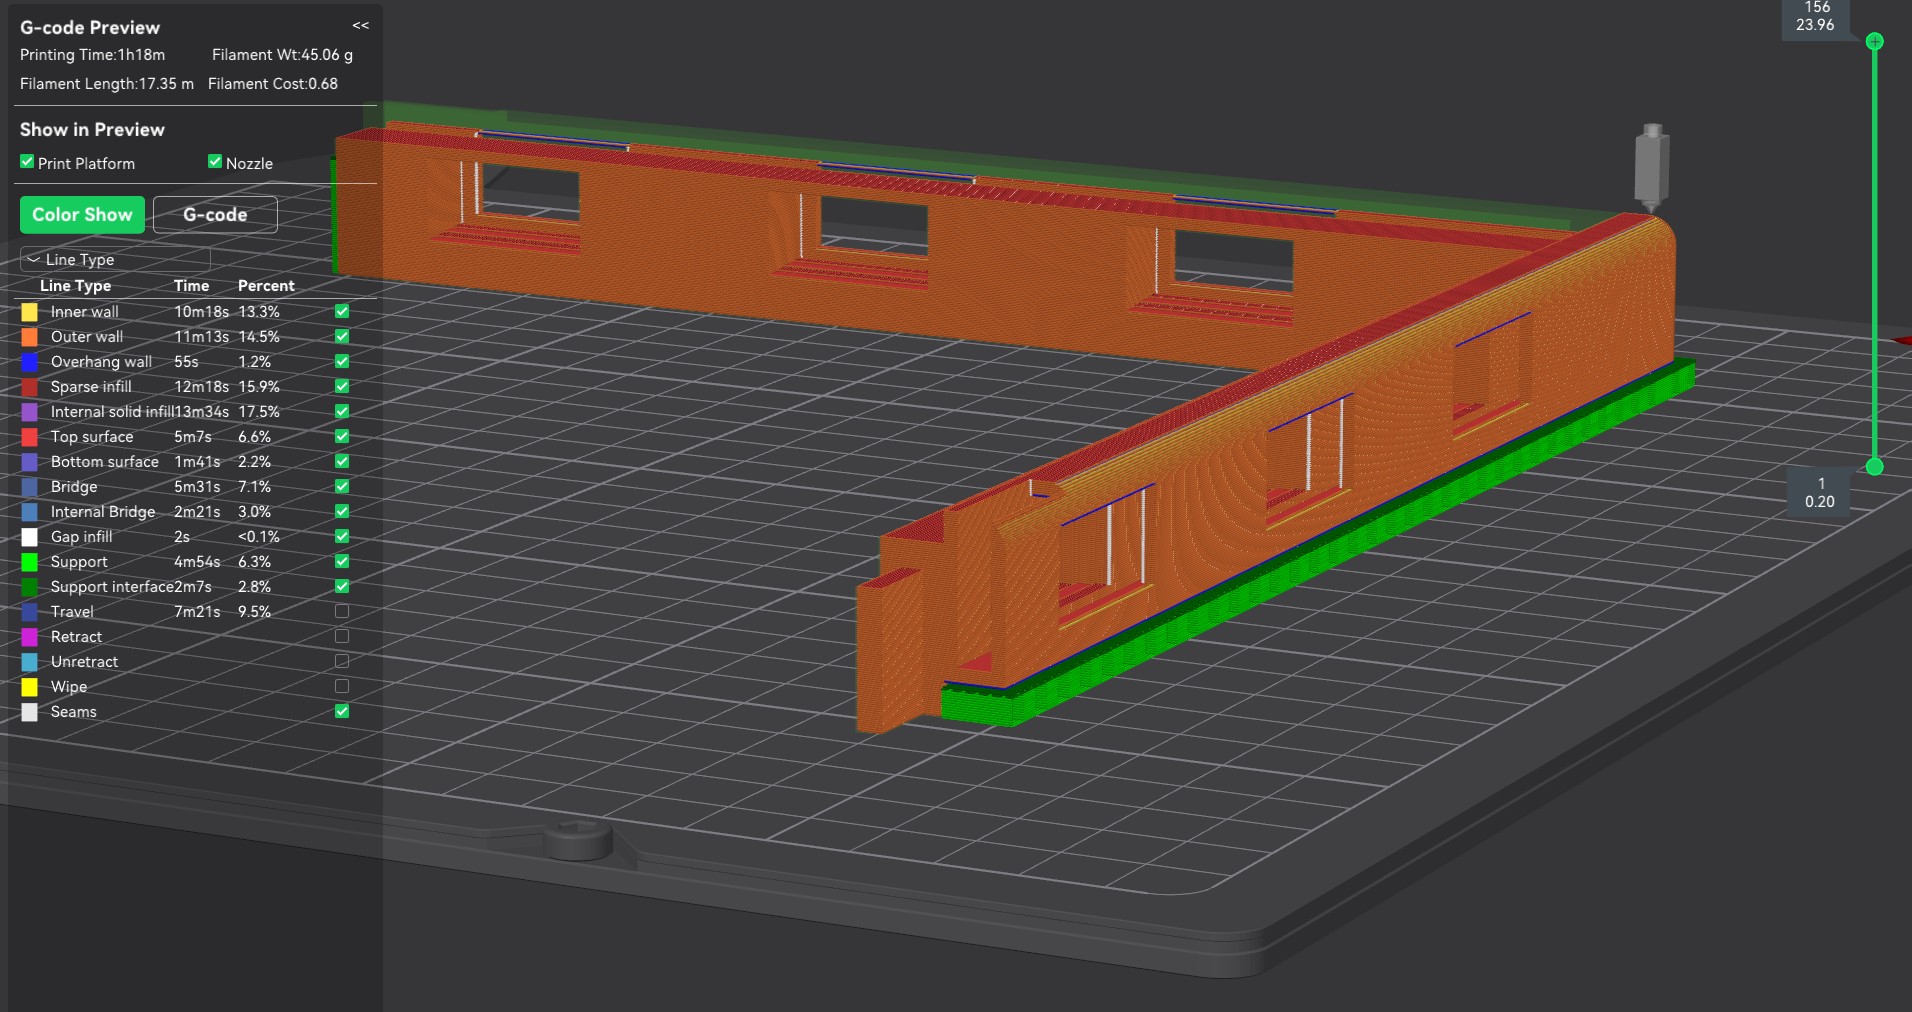Open the Line Type dropdown
This screenshot has height=1012, width=1912.
[115, 260]
